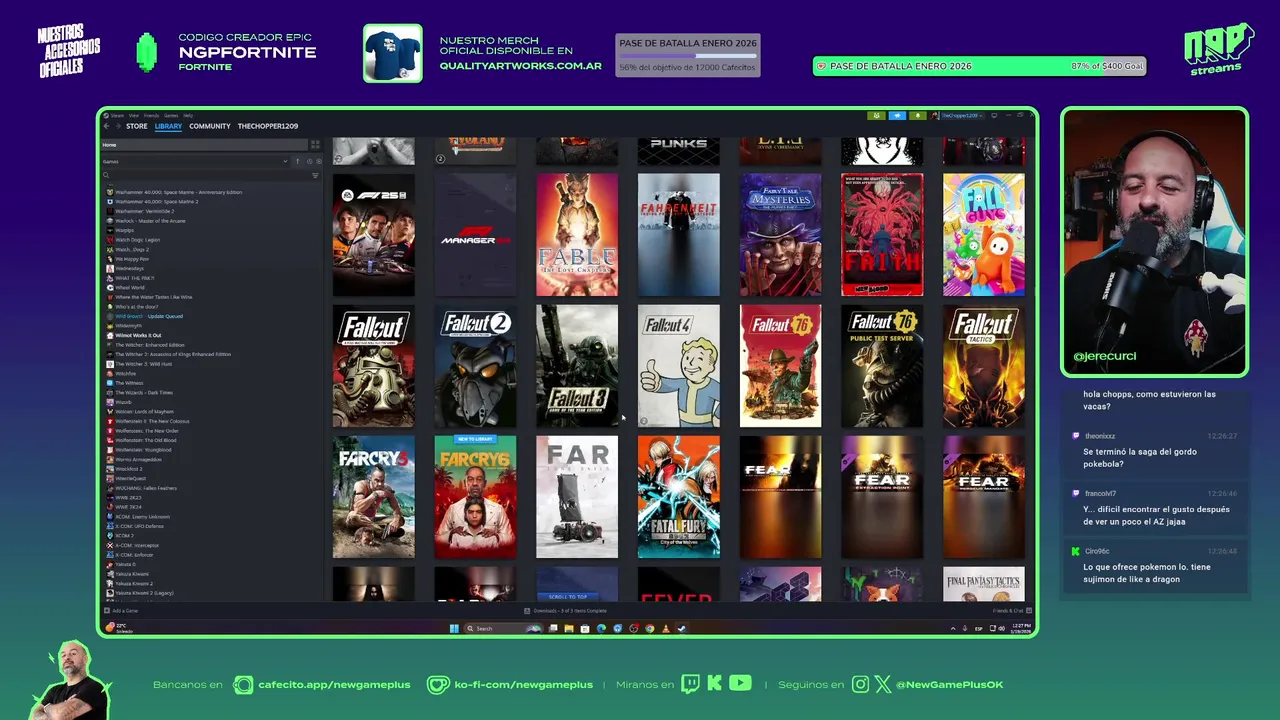1280x720 pixels.
Task: Open Friends & Chat in Steam
Action: pyautogui.click(x=1013, y=610)
